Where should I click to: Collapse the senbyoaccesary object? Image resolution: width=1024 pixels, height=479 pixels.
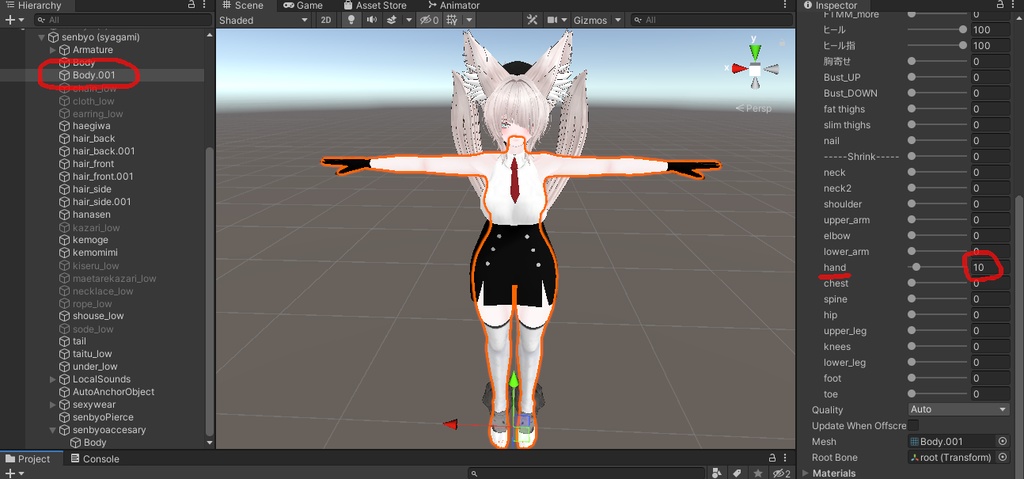pyautogui.click(x=53, y=430)
